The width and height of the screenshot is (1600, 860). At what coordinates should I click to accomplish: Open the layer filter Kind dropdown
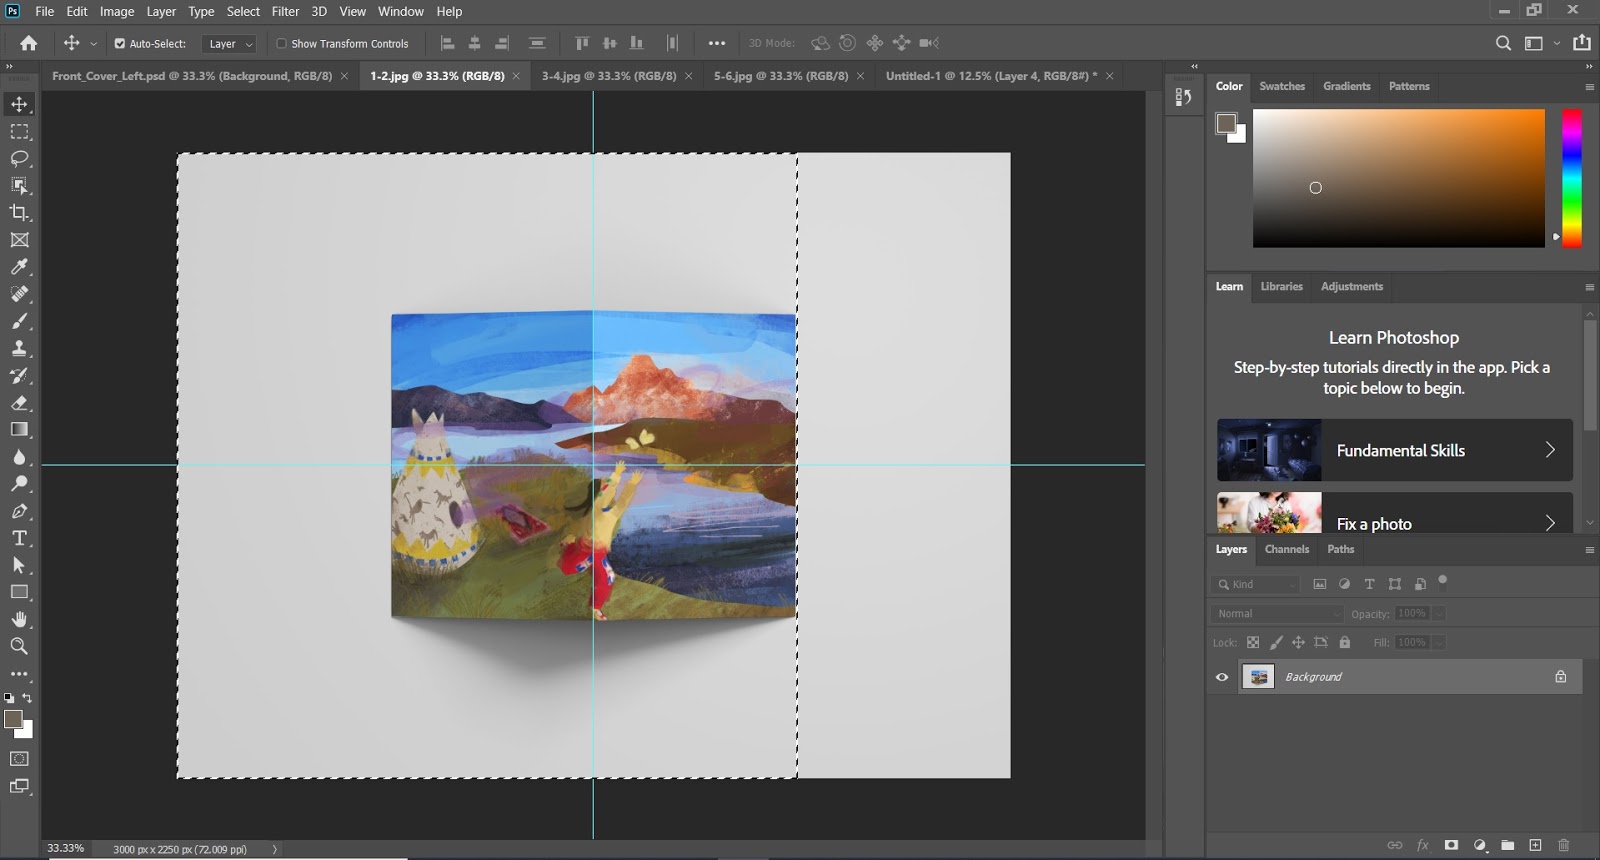[x=1256, y=584]
